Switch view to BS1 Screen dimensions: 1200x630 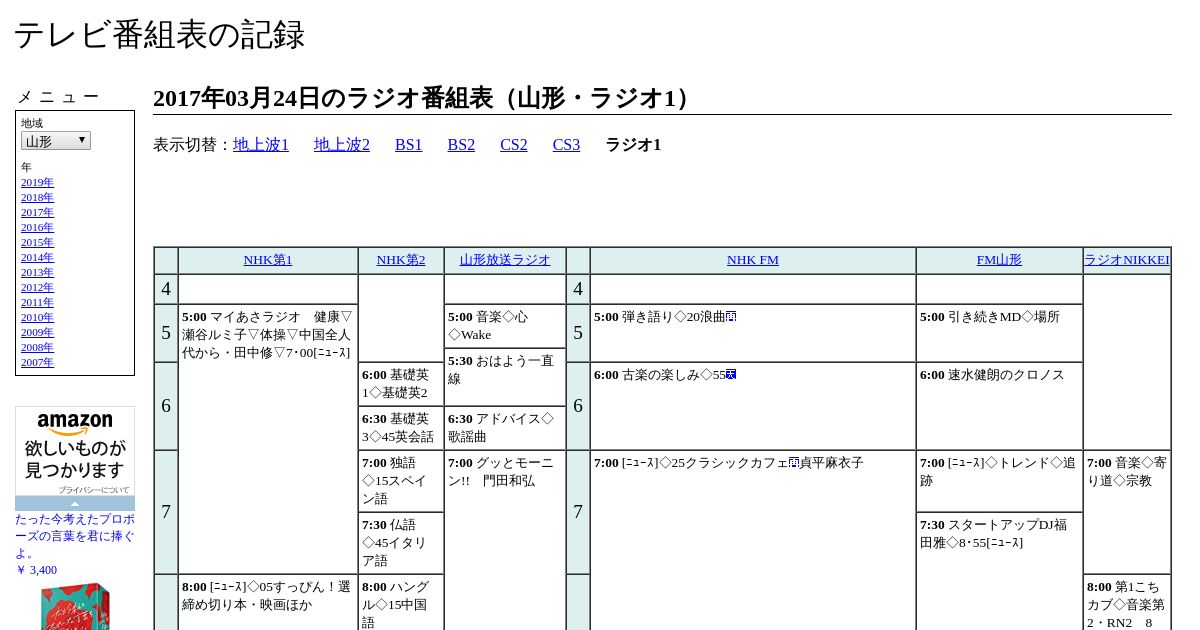pyautogui.click(x=409, y=145)
